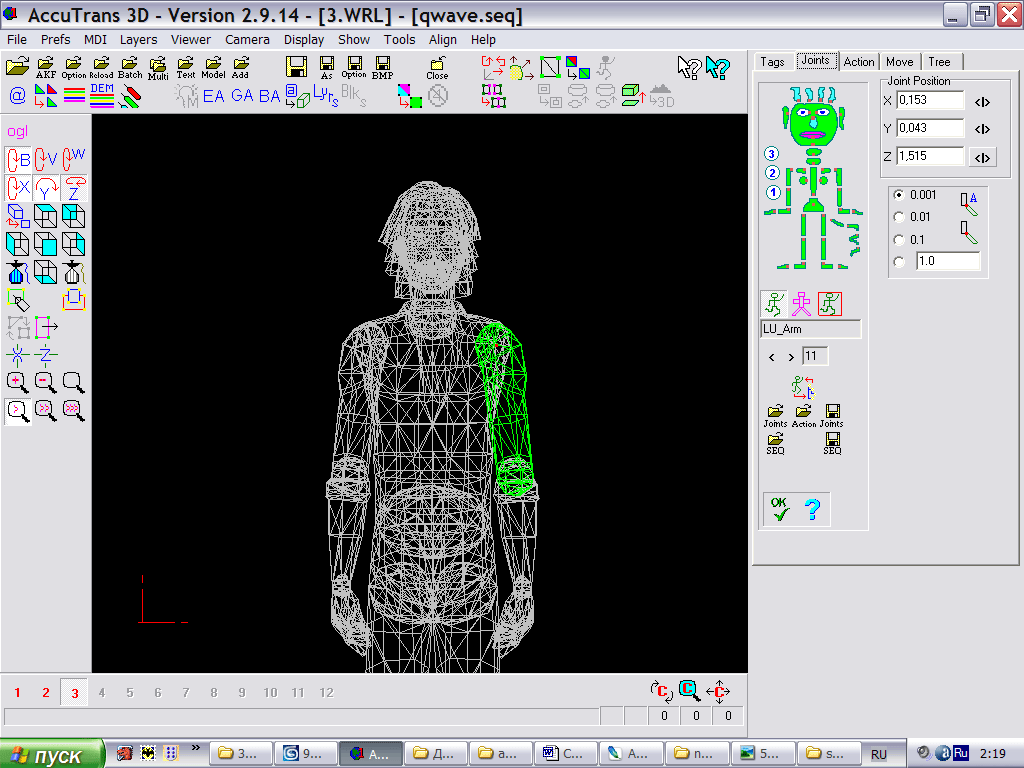This screenshot has width=1024, height=768.
Task: Select the 0.1 increment radio button
Action: (x=899, y=240)
